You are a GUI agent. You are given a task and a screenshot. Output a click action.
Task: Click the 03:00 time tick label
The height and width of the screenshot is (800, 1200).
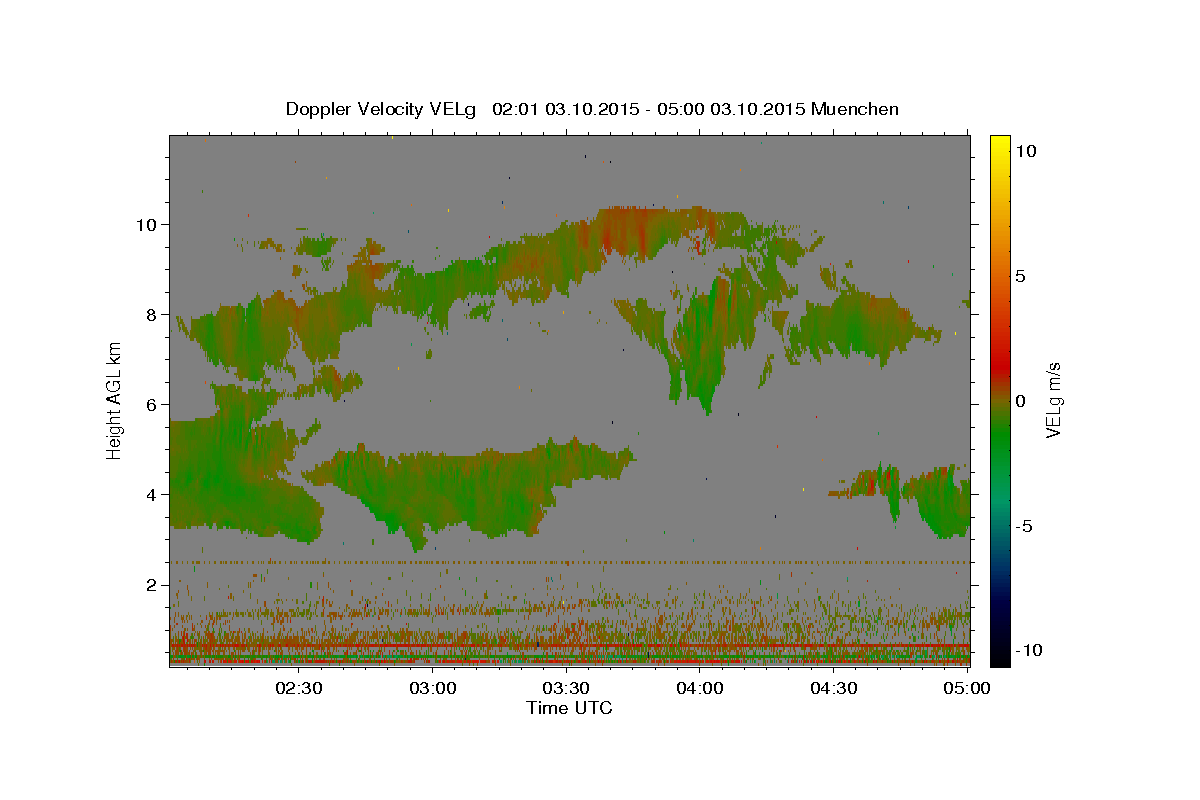432,688
